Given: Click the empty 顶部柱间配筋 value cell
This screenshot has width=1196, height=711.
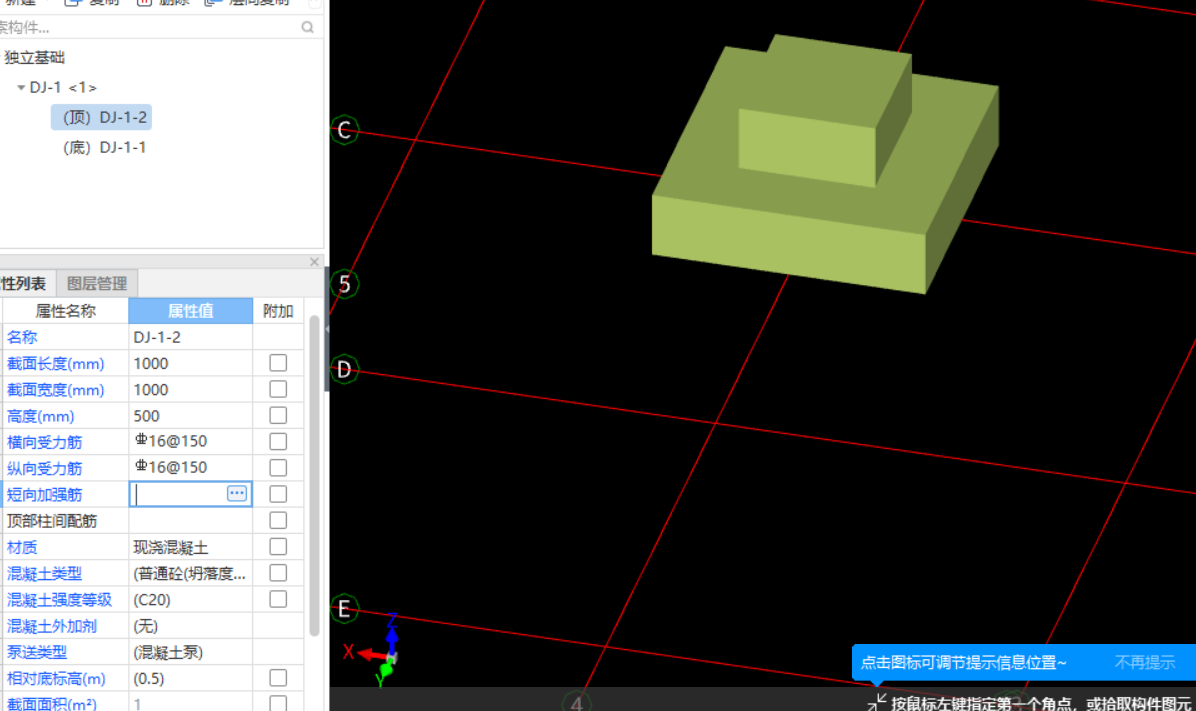Looking at the screenshot, I should [191, 521].
